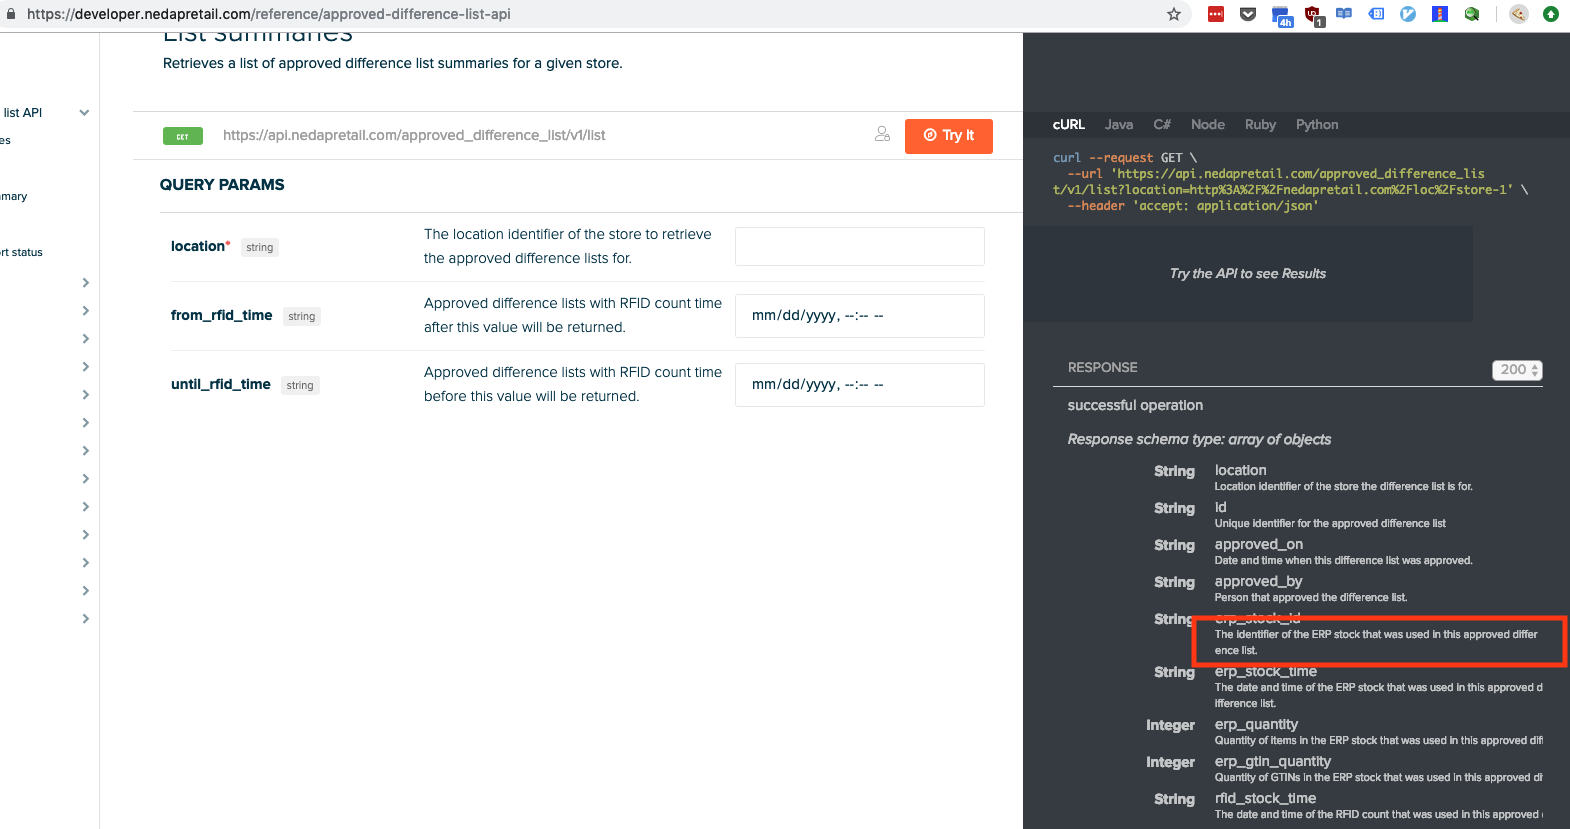Click the --header accept application/json code line
Viewport: 1570px width, 829px height.
tap(1193, 206)
